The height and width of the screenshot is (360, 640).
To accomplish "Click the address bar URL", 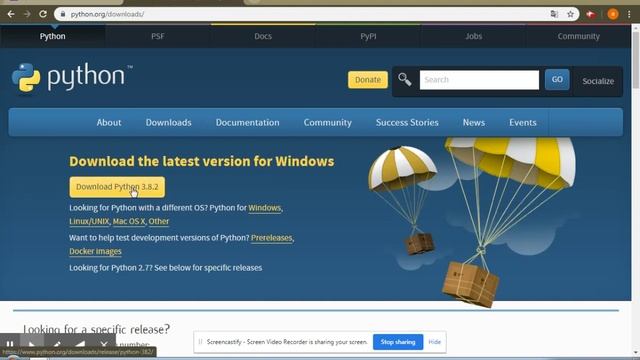I will pyautogui.click(x=107, y=14).
